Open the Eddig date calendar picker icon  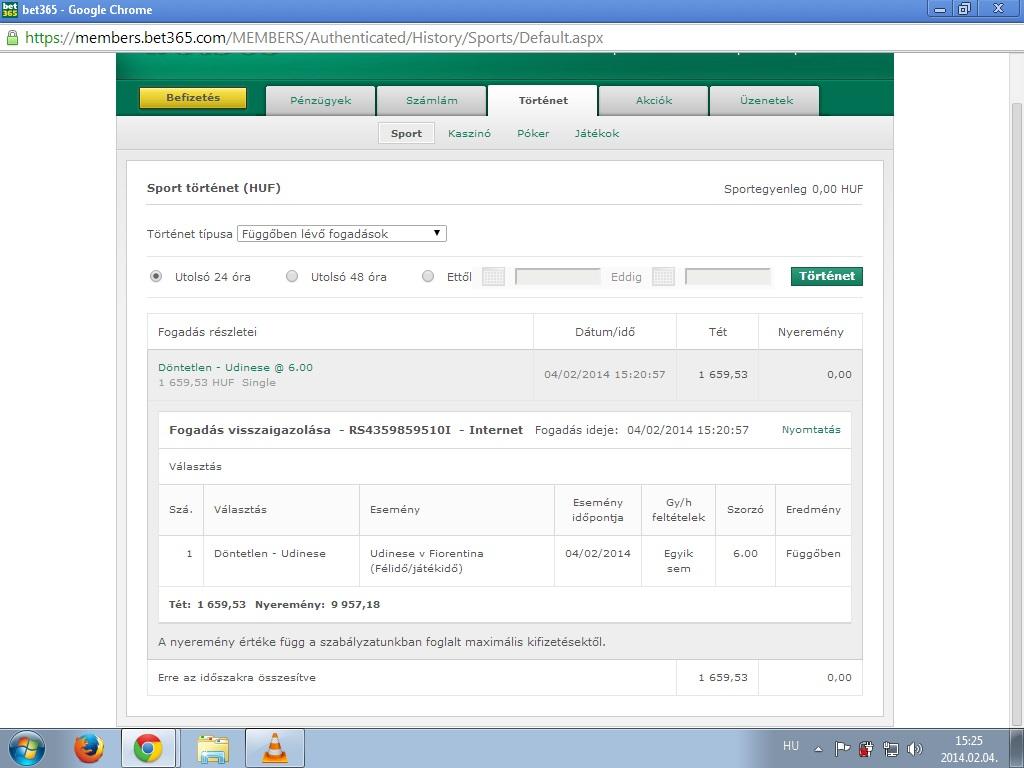coord(663,277)
